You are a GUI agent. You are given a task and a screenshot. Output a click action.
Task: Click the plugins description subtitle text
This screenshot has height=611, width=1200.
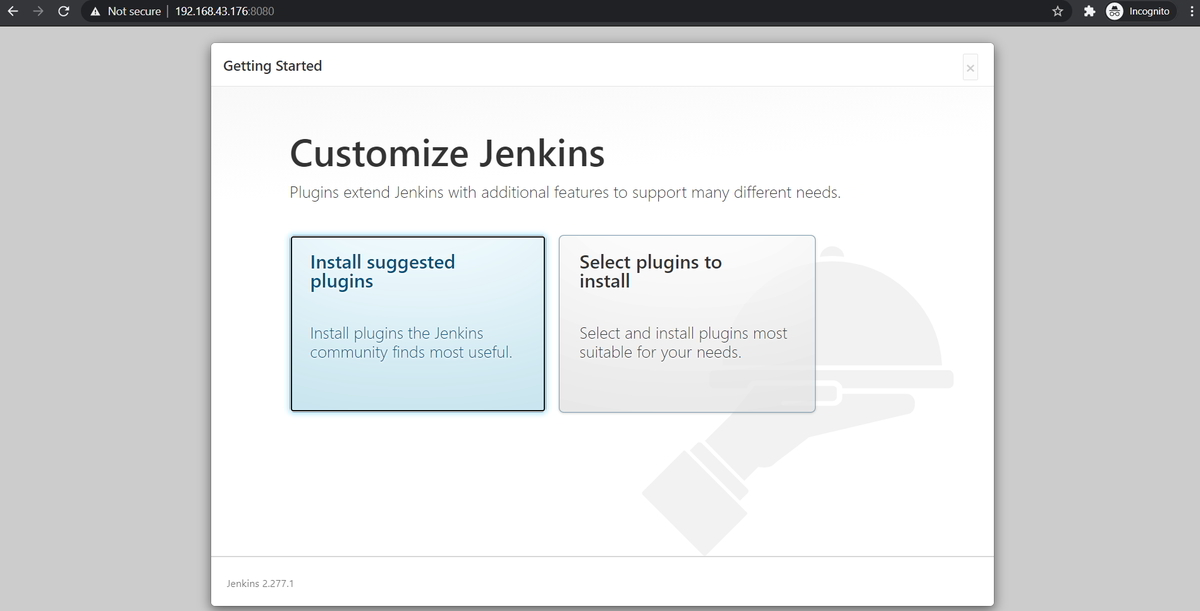click(x=565, y=192)
